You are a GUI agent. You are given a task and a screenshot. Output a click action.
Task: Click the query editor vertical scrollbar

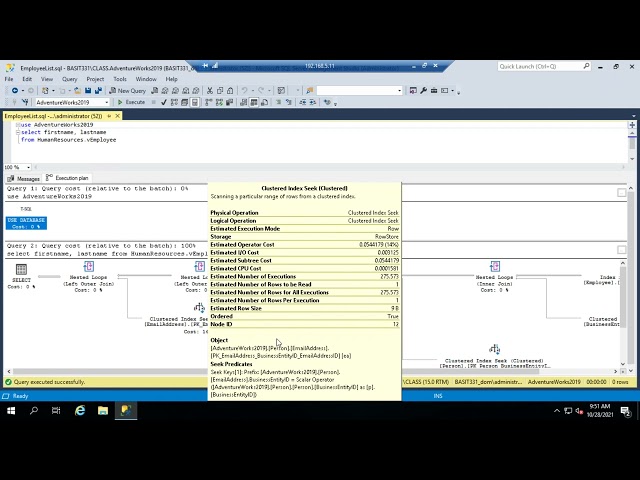click(632, 145)
